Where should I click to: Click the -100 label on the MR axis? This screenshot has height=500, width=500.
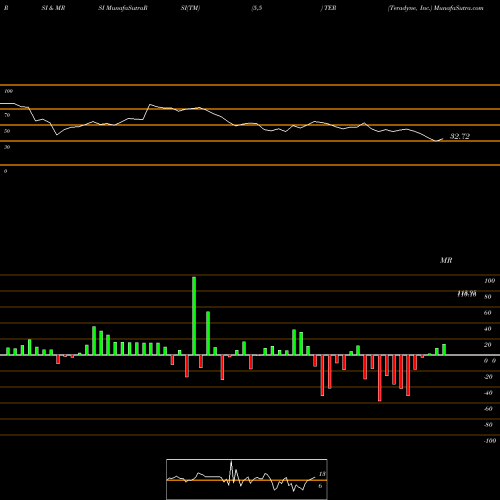pos(489,441)
